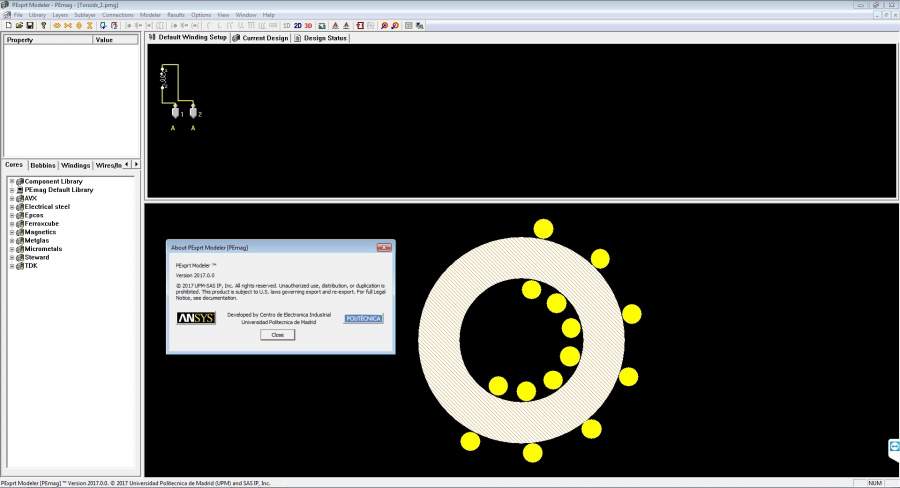The height and width of the screenshot is (488, 900).
Task: Open the Window menu
Action: pos(246,15)
